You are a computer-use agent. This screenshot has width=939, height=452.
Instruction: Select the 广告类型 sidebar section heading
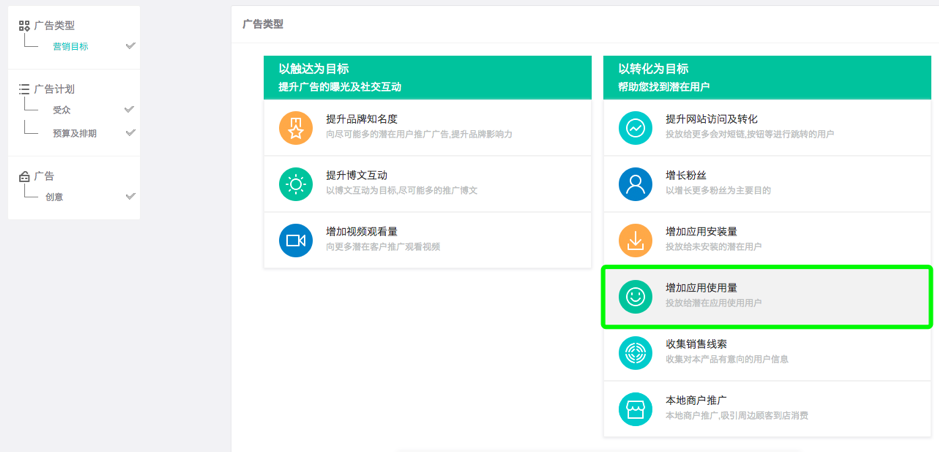(x=54, y=26)
